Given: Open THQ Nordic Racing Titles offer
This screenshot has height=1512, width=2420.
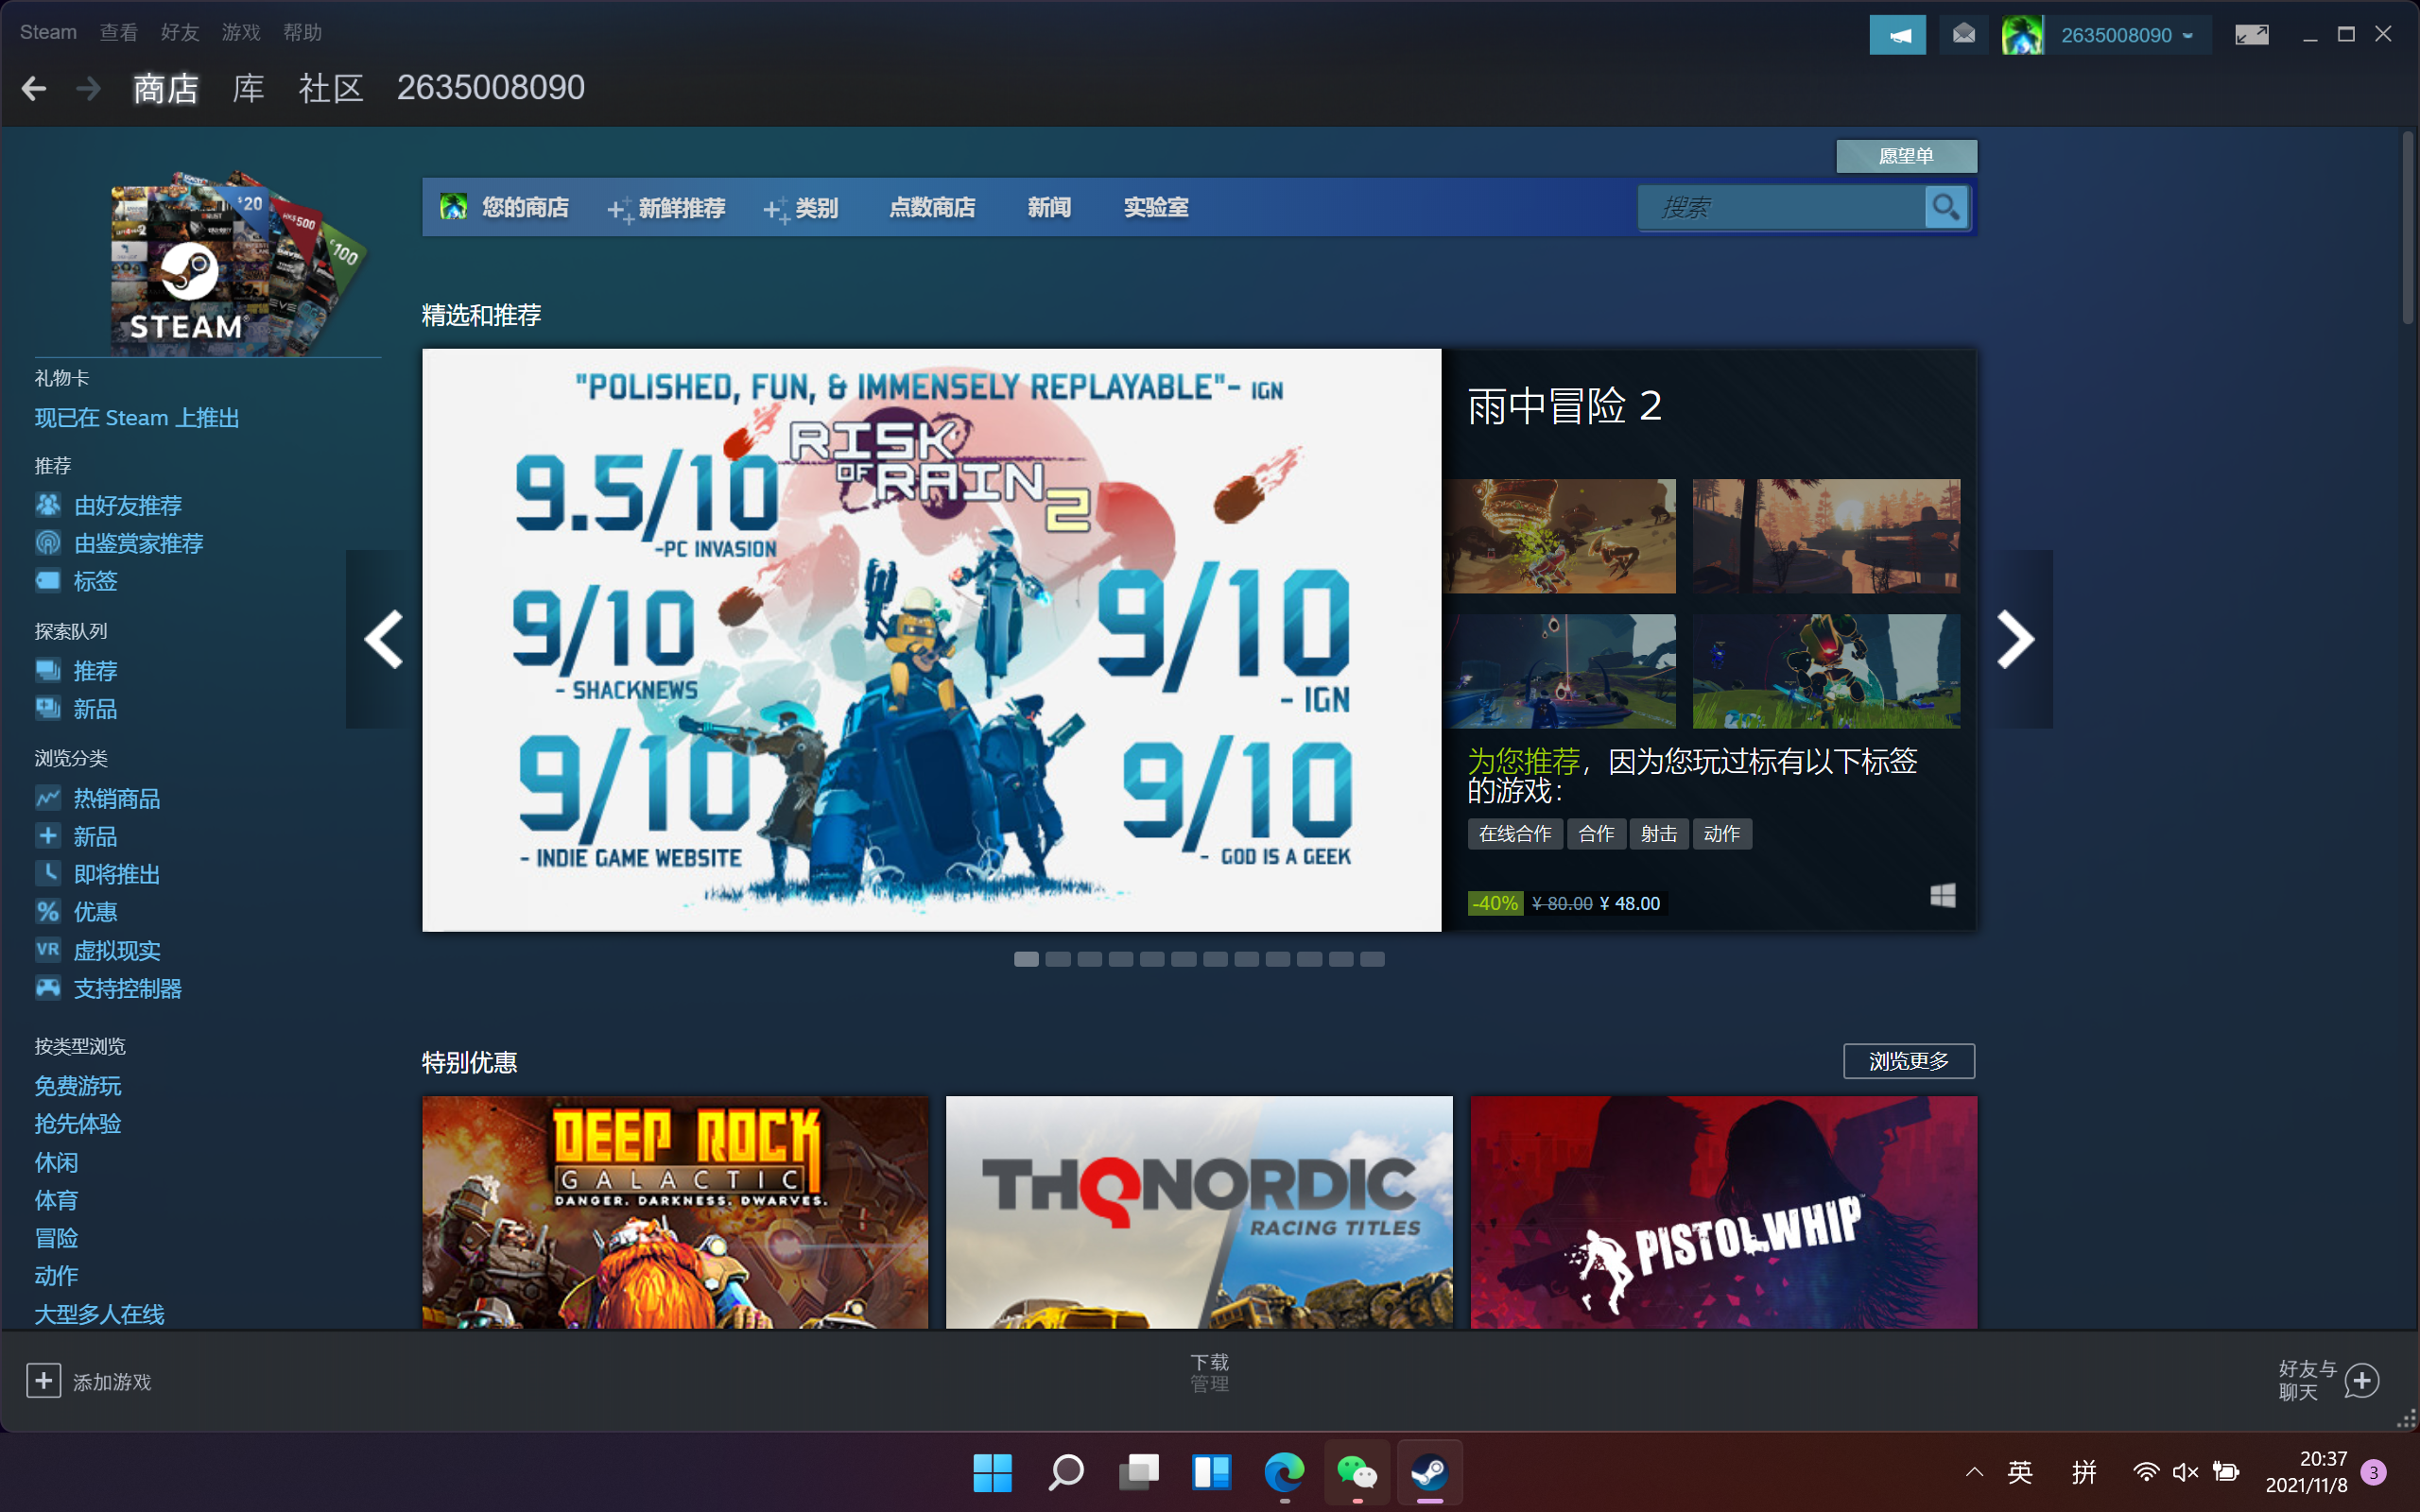Looking at the screenshot, I should coord(1199,1212).
